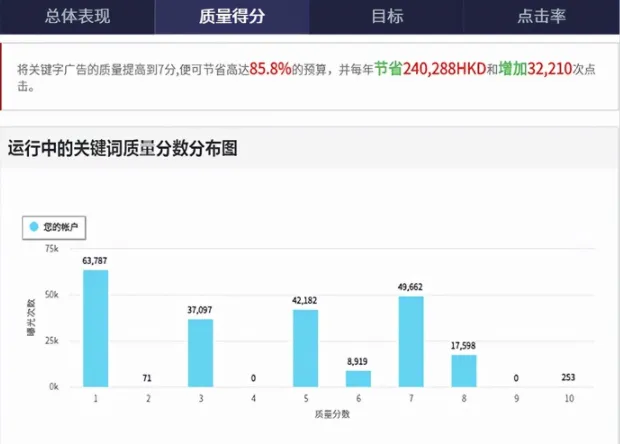This screenshot has width=620, height=444.
Task: Click the blue dot in the 您的帐户 legend
Action: click(x=34, y=227)
